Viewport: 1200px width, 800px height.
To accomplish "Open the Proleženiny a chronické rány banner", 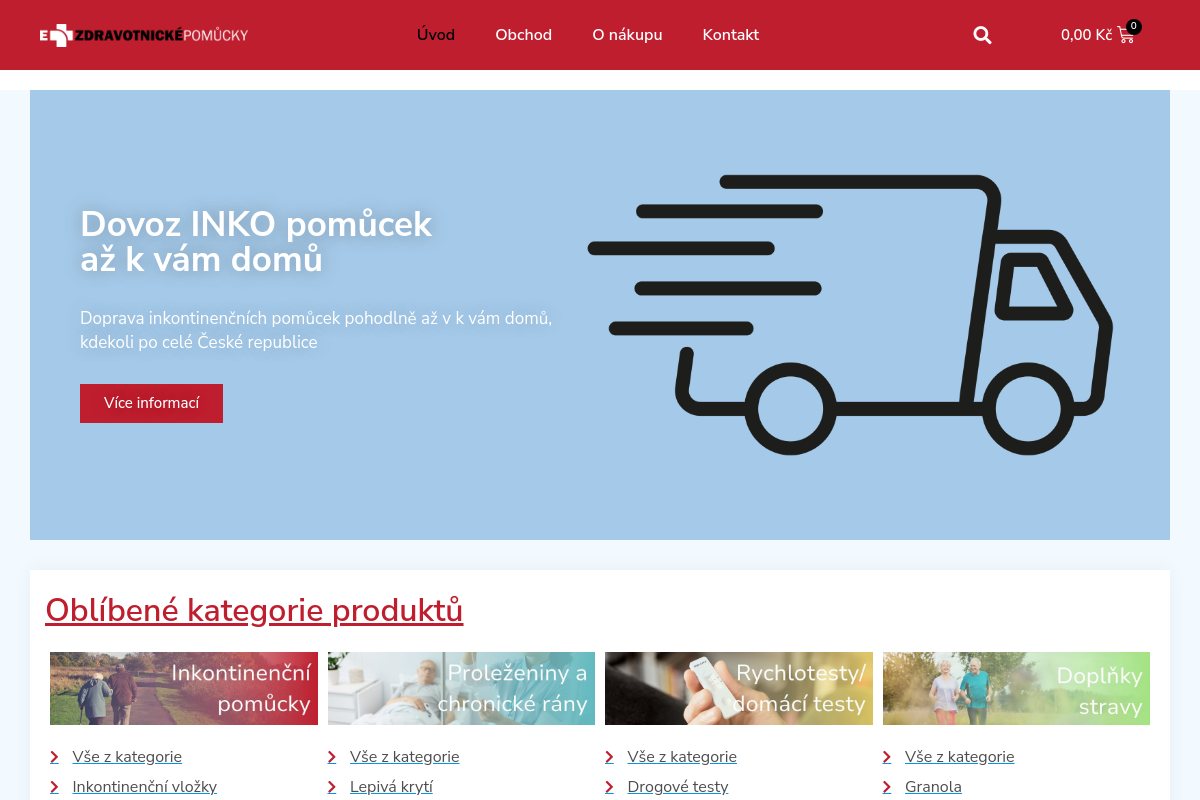I will point(461,688).
